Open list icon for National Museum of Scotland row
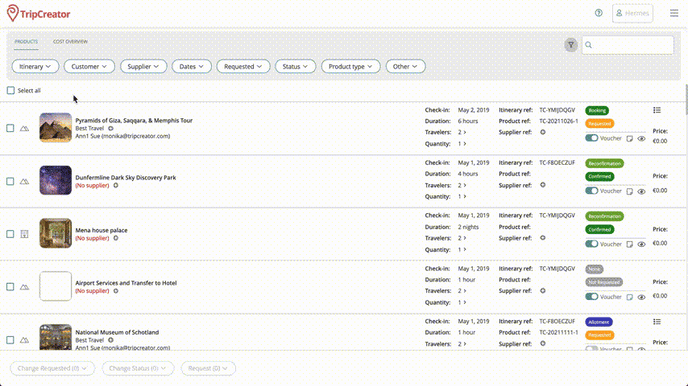The height and width of the screenshot is (386, 688). click(657, 322)
